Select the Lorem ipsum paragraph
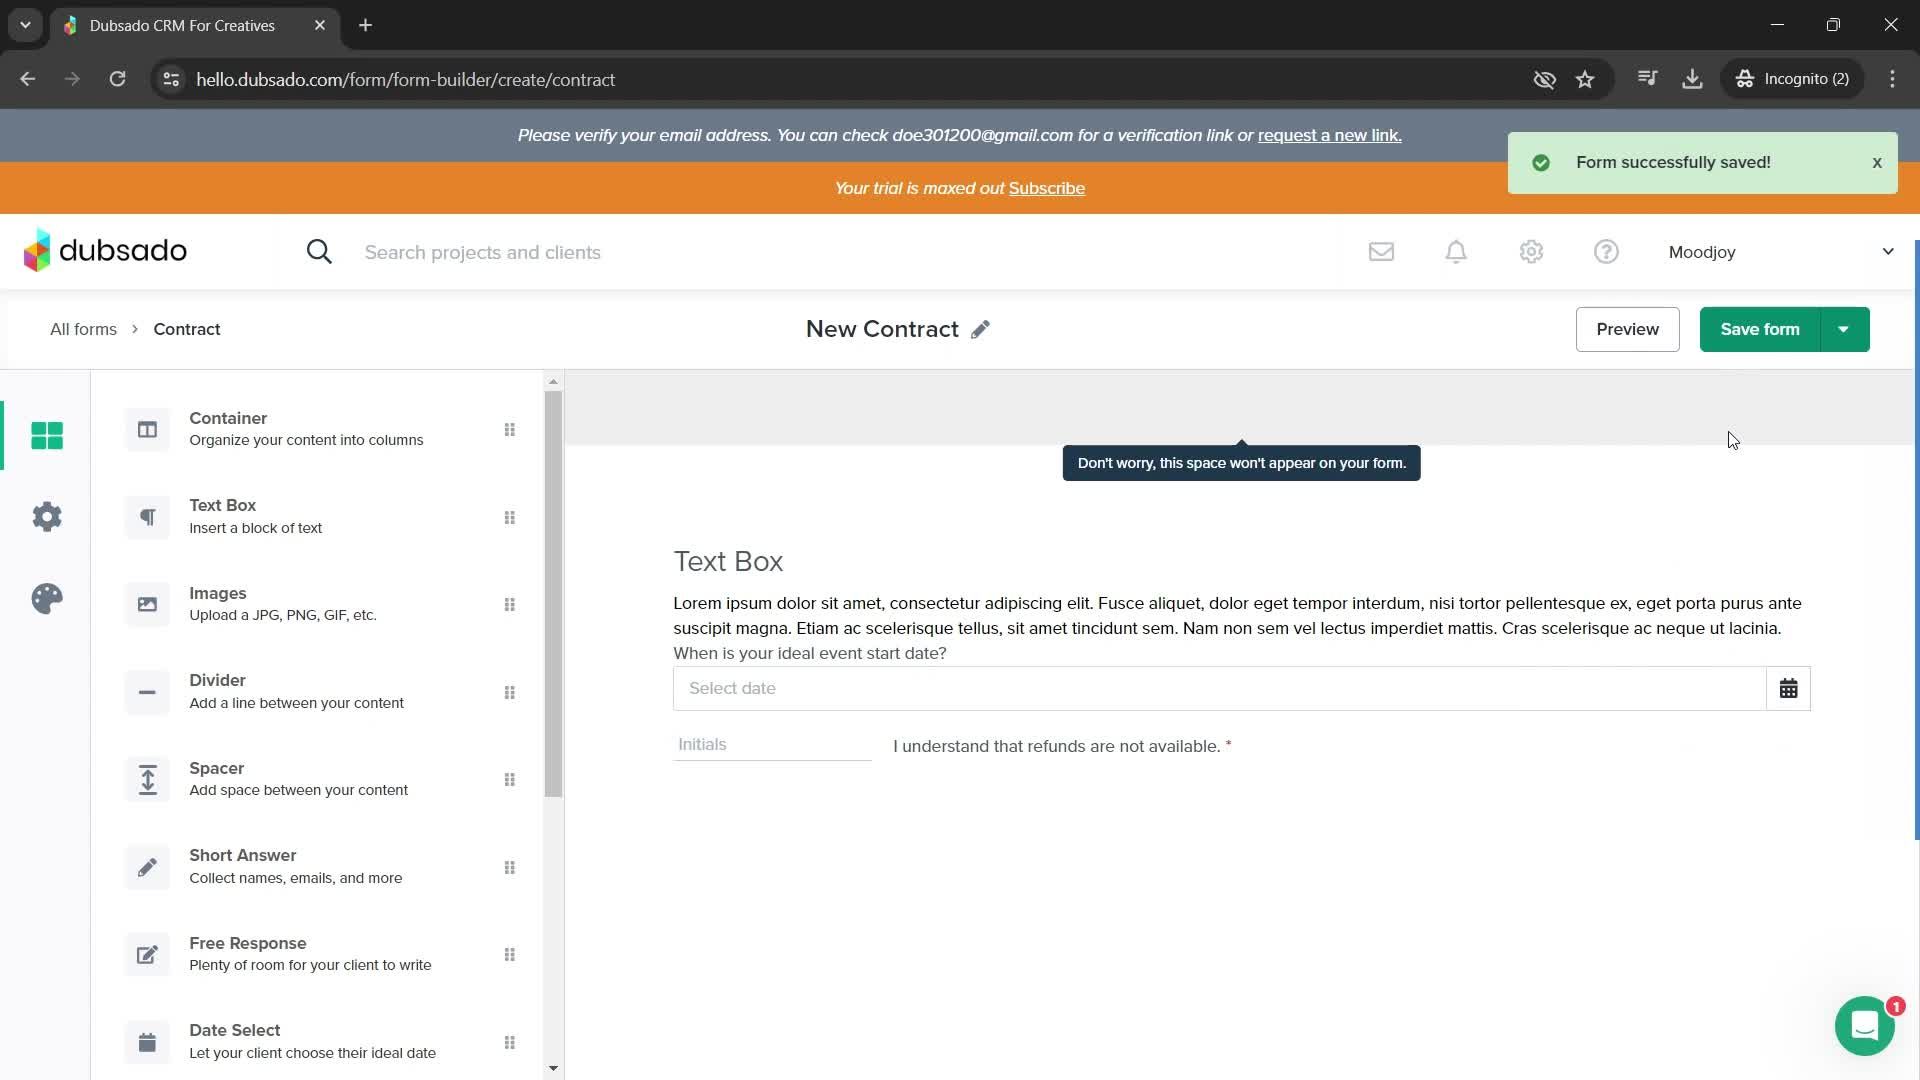 point(1238,616)
